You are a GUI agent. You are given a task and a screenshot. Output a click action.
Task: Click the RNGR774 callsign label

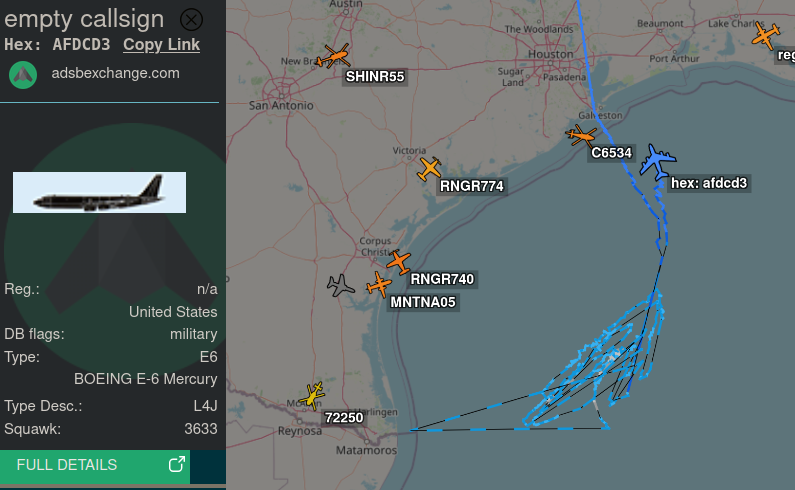point(472,186)
